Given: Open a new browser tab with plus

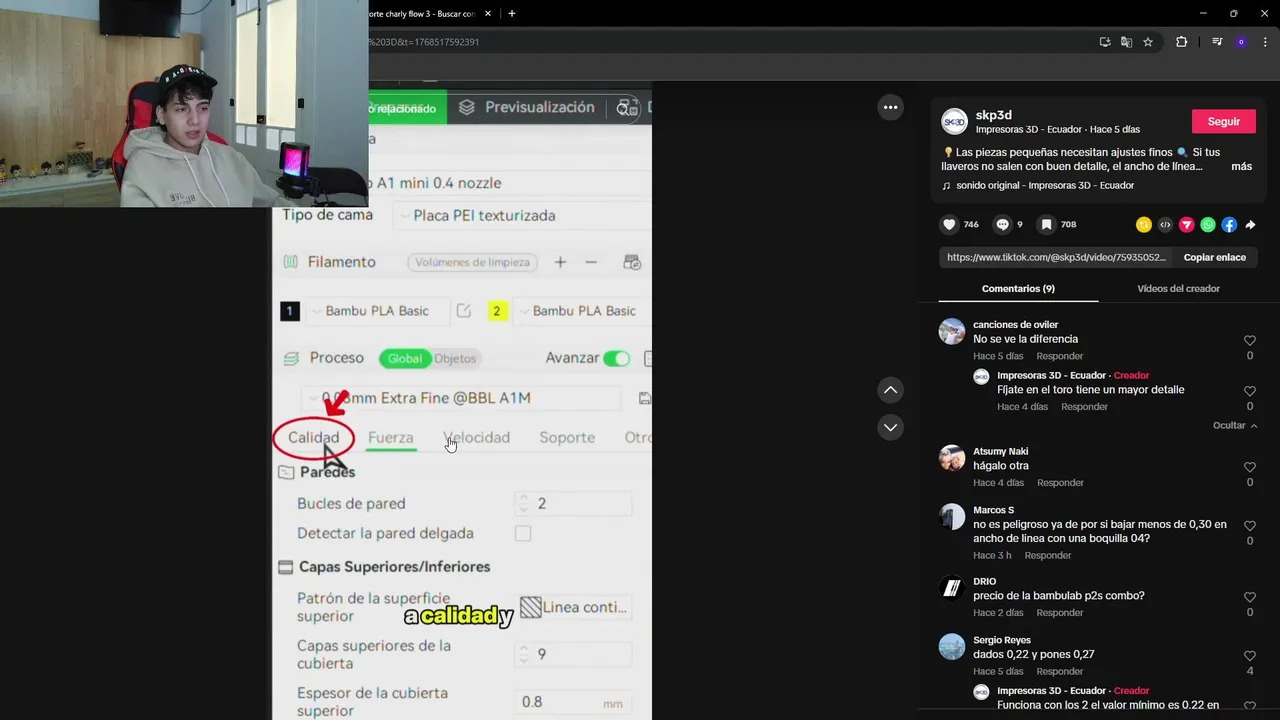Looking at the screenshot, I should [511, 14].
